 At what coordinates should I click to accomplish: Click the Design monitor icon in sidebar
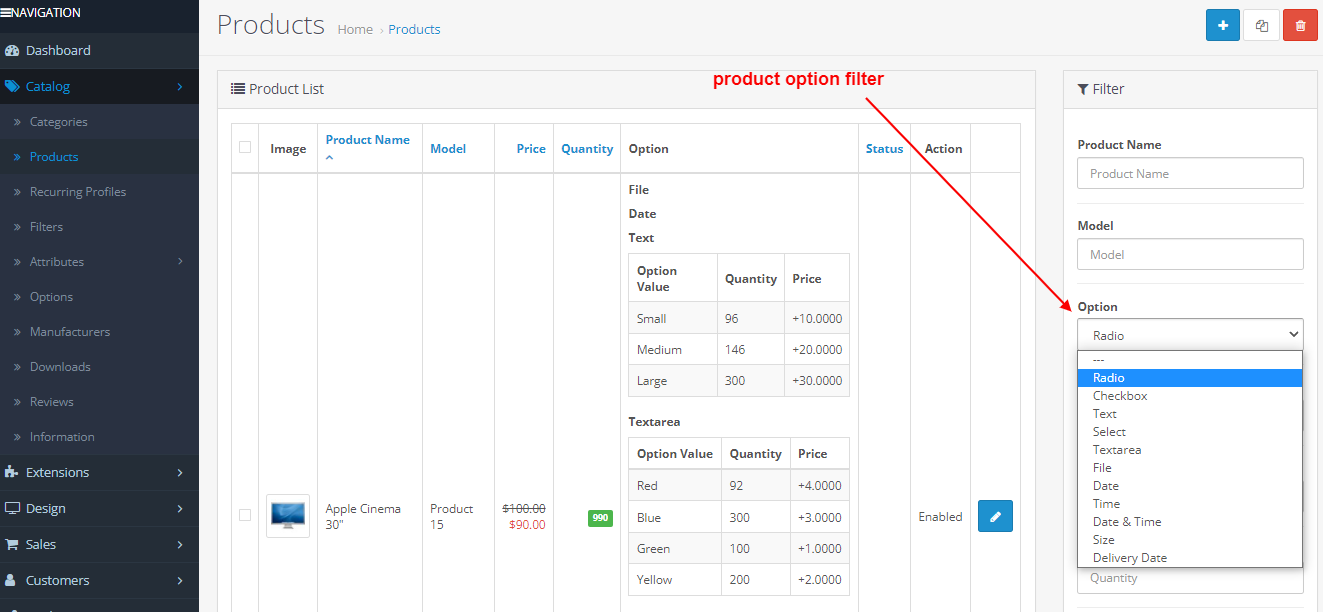point(12,508)
